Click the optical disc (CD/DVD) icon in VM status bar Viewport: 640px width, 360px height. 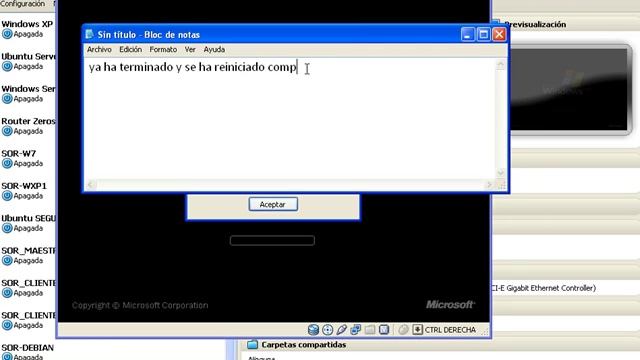click(327, 330)
